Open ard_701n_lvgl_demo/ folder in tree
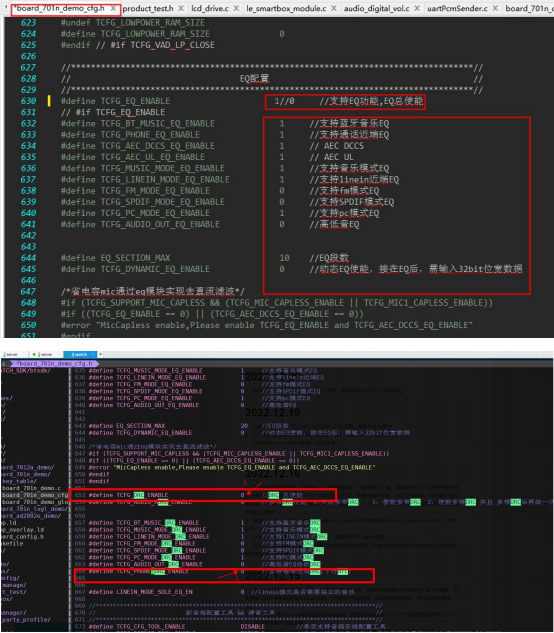 pyautogui.click(x=33, y=509)
